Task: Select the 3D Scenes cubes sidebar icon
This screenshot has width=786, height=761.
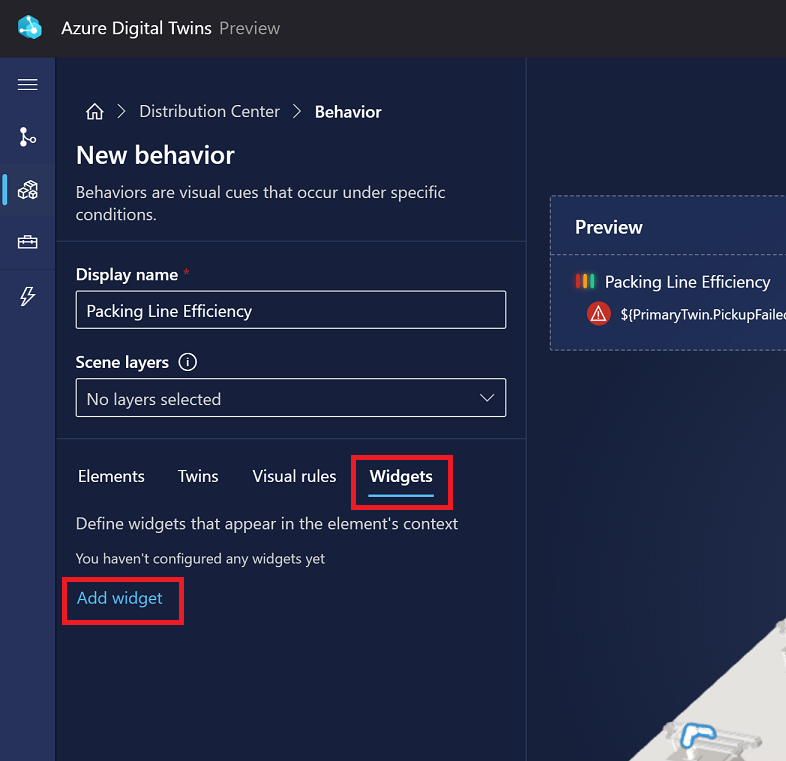Action: pyautogui.click(x=28, y=190)
